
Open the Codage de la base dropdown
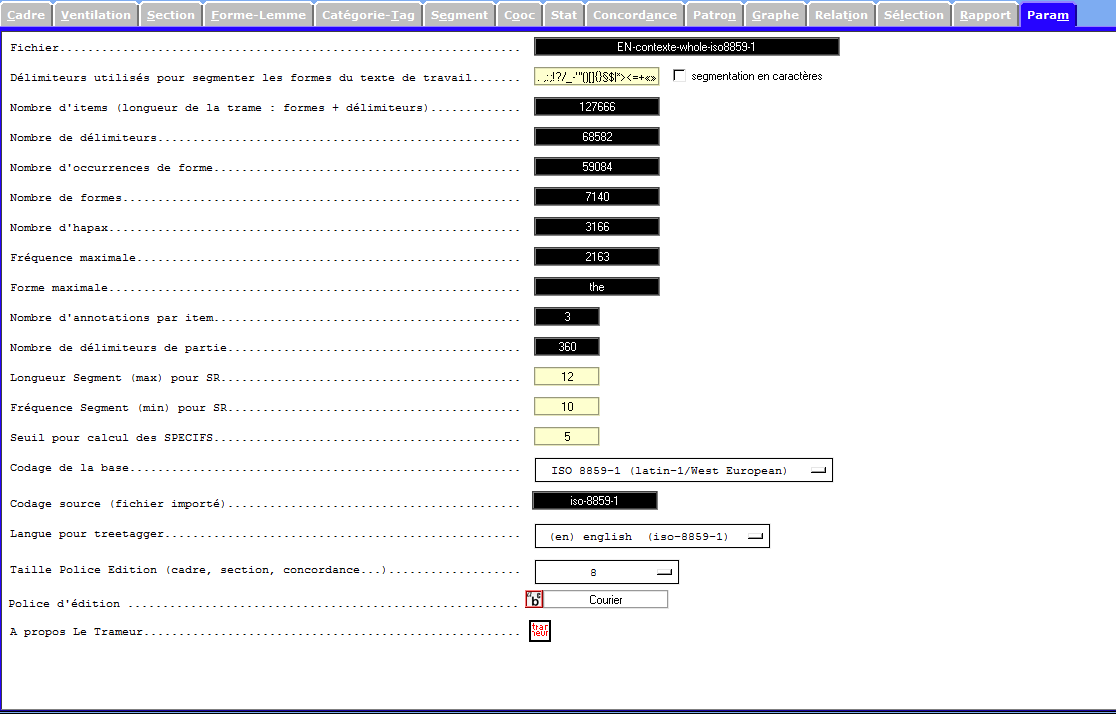(683, 470)
